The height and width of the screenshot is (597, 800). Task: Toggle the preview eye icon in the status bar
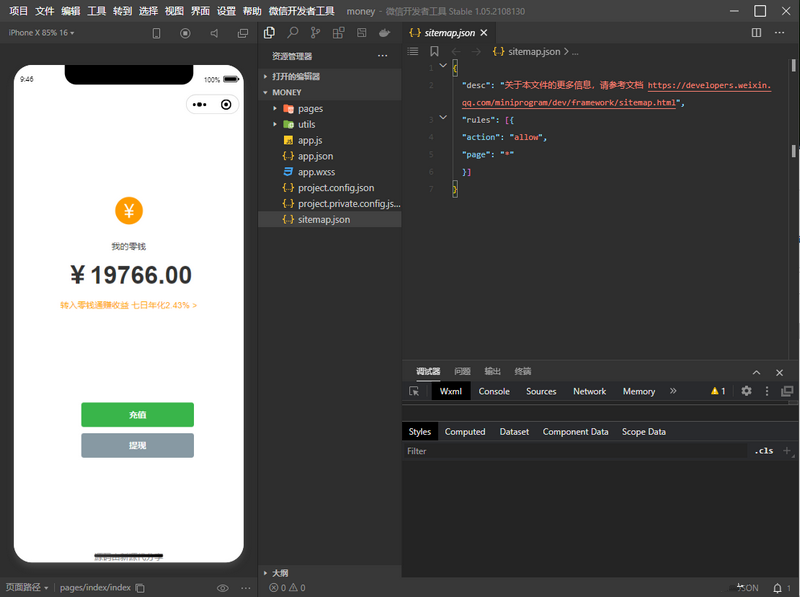222,588
